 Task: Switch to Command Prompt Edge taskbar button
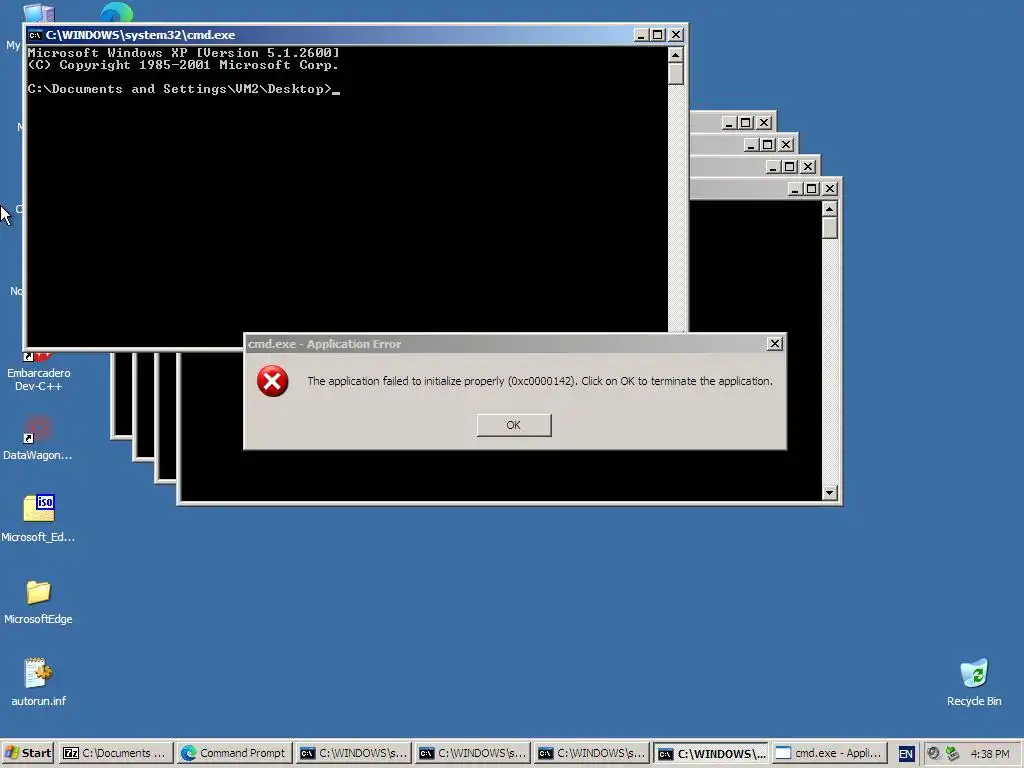(234, 753)
